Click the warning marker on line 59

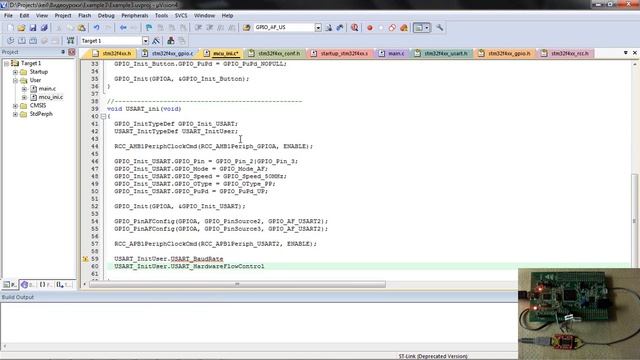[x=85, y=259]
